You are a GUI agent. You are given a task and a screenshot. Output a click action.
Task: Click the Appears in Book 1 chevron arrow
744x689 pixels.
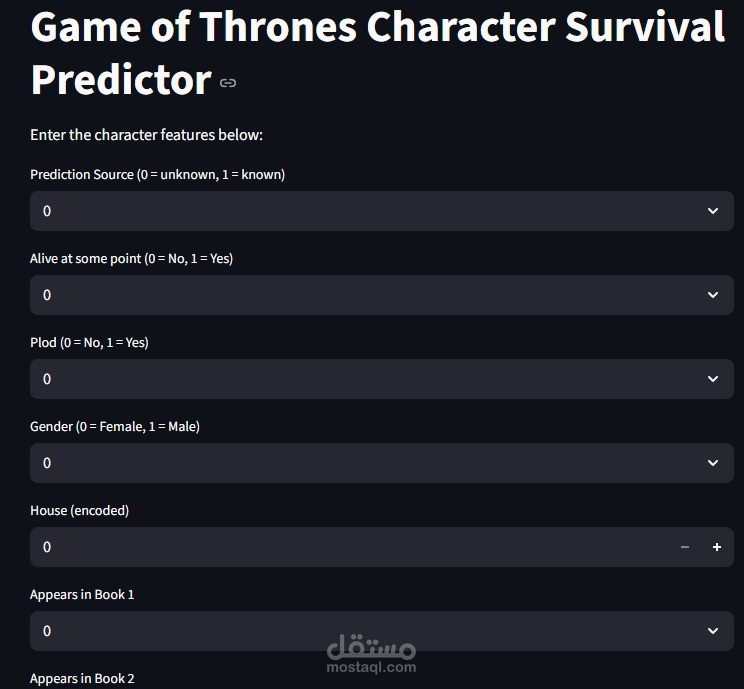713,631
